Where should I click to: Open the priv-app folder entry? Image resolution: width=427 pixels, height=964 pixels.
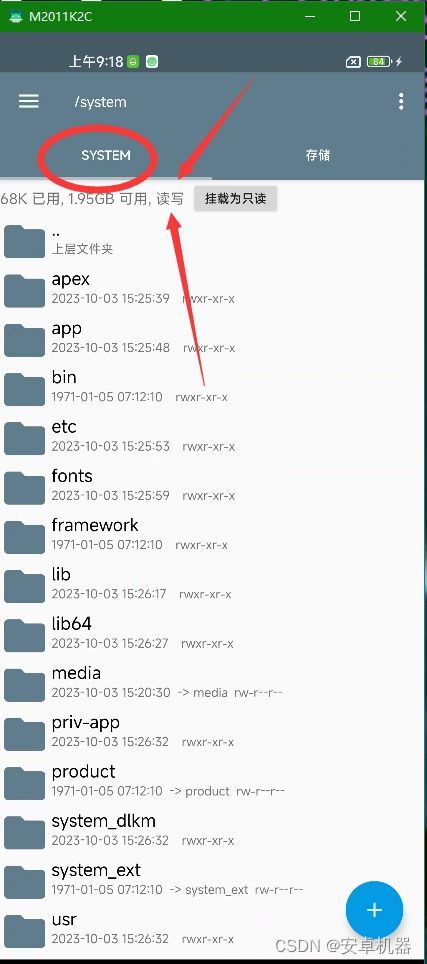(213, 732)
